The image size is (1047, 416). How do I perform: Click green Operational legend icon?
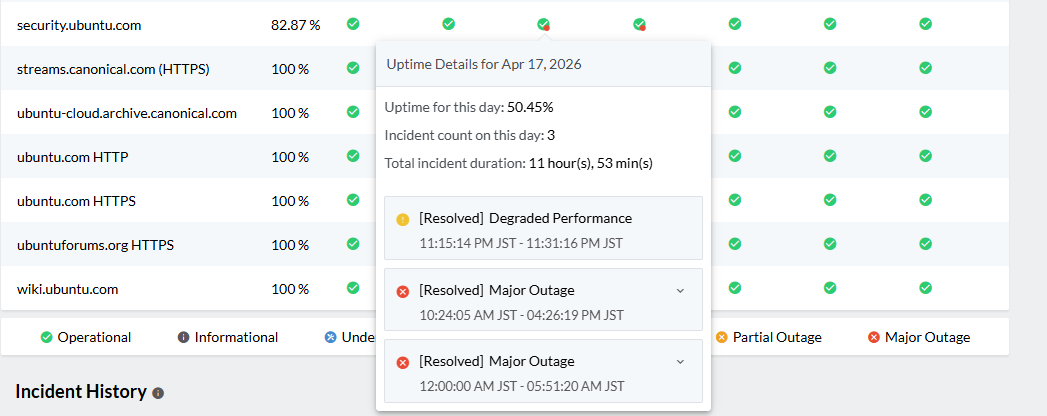[x=46, y=338]
